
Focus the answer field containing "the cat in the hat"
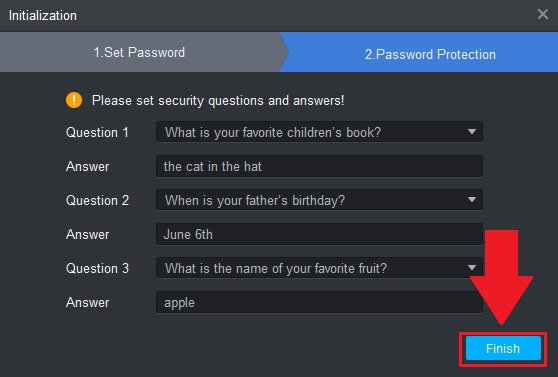(319, 166)
